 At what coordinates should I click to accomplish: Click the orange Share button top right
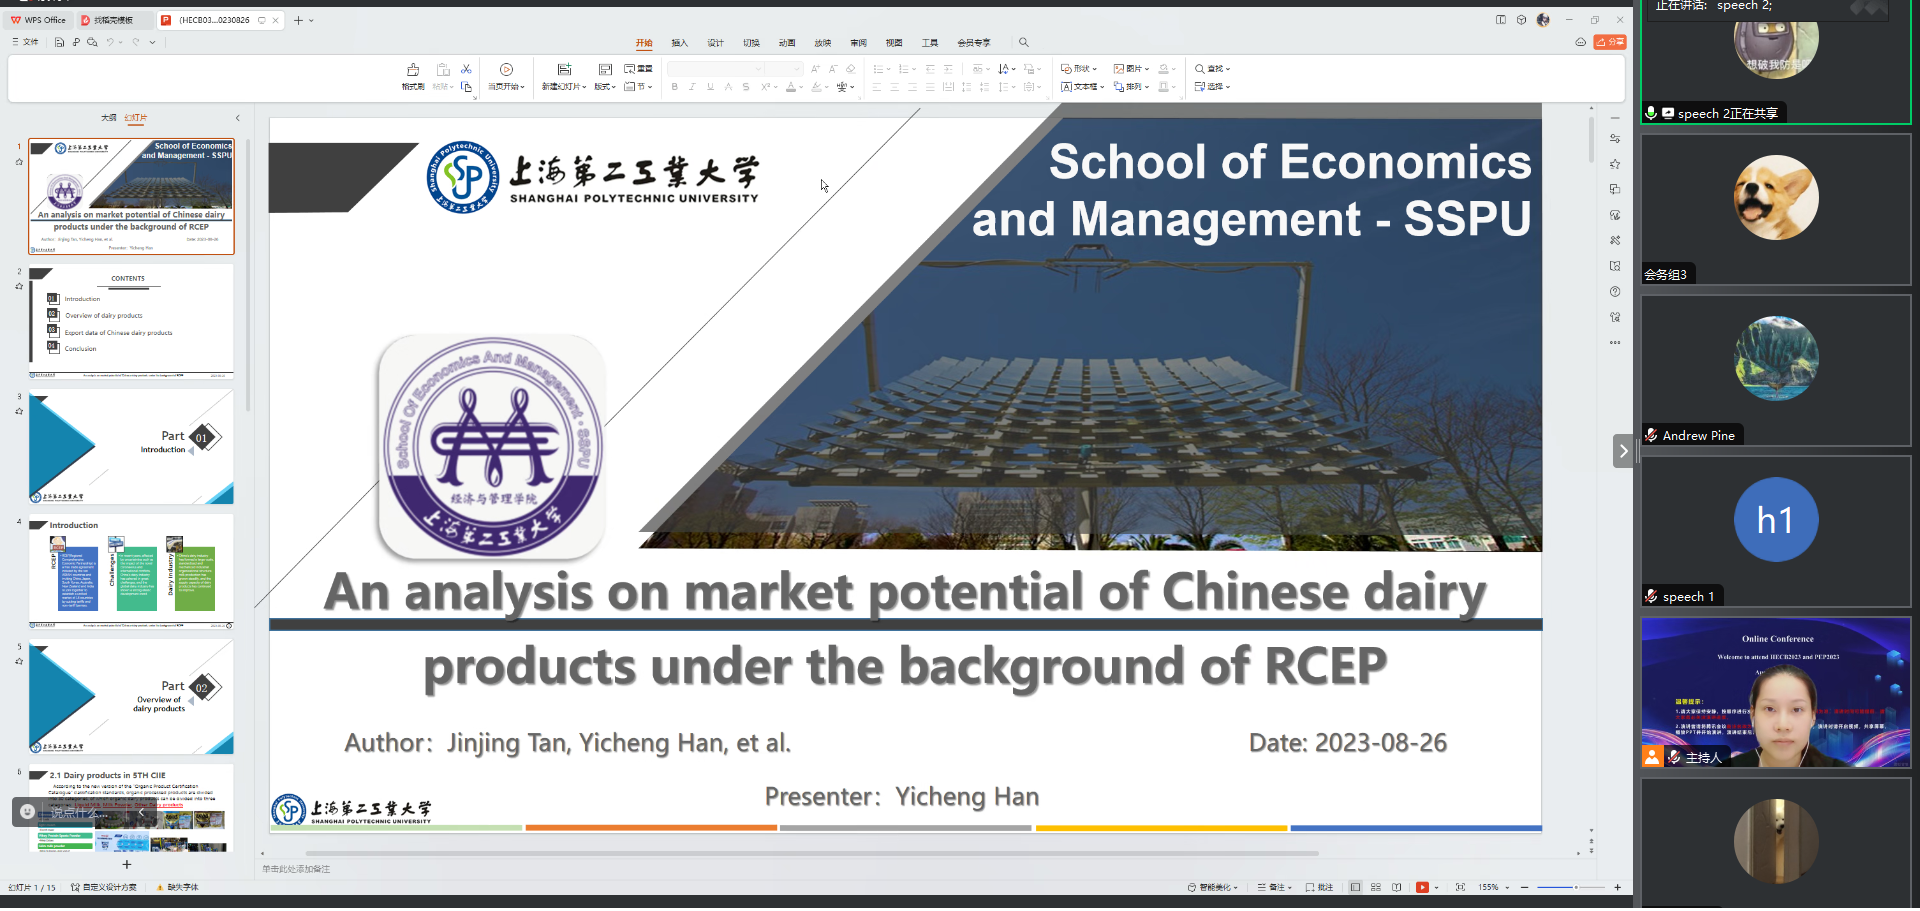click(1610, 42)
